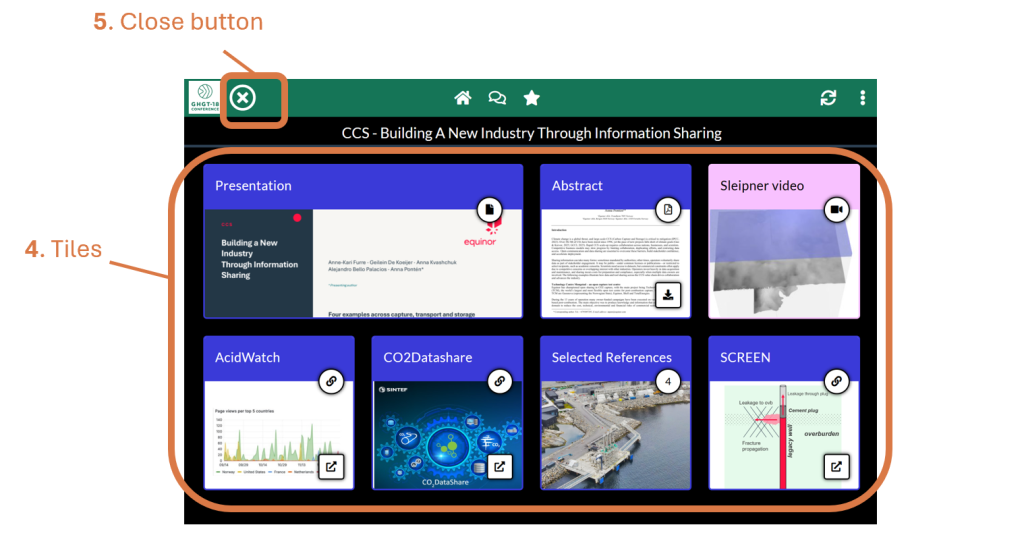The width and height of the screenshot is (1024, 552).
Task: Click the number 4 badge on Selected References
Action: click(668, 382)
